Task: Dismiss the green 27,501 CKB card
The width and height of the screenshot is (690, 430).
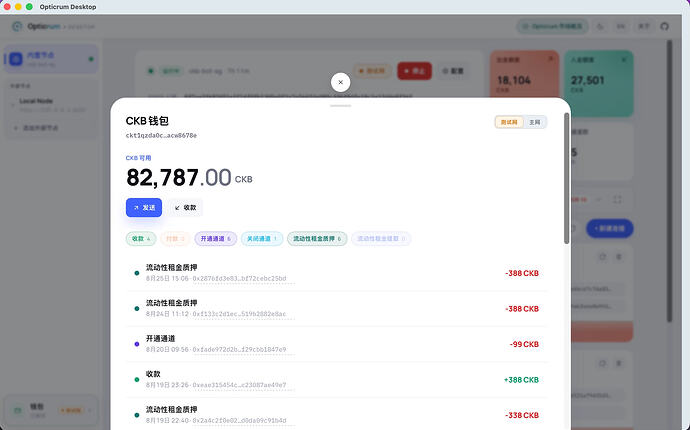Action: pos(624,59)
